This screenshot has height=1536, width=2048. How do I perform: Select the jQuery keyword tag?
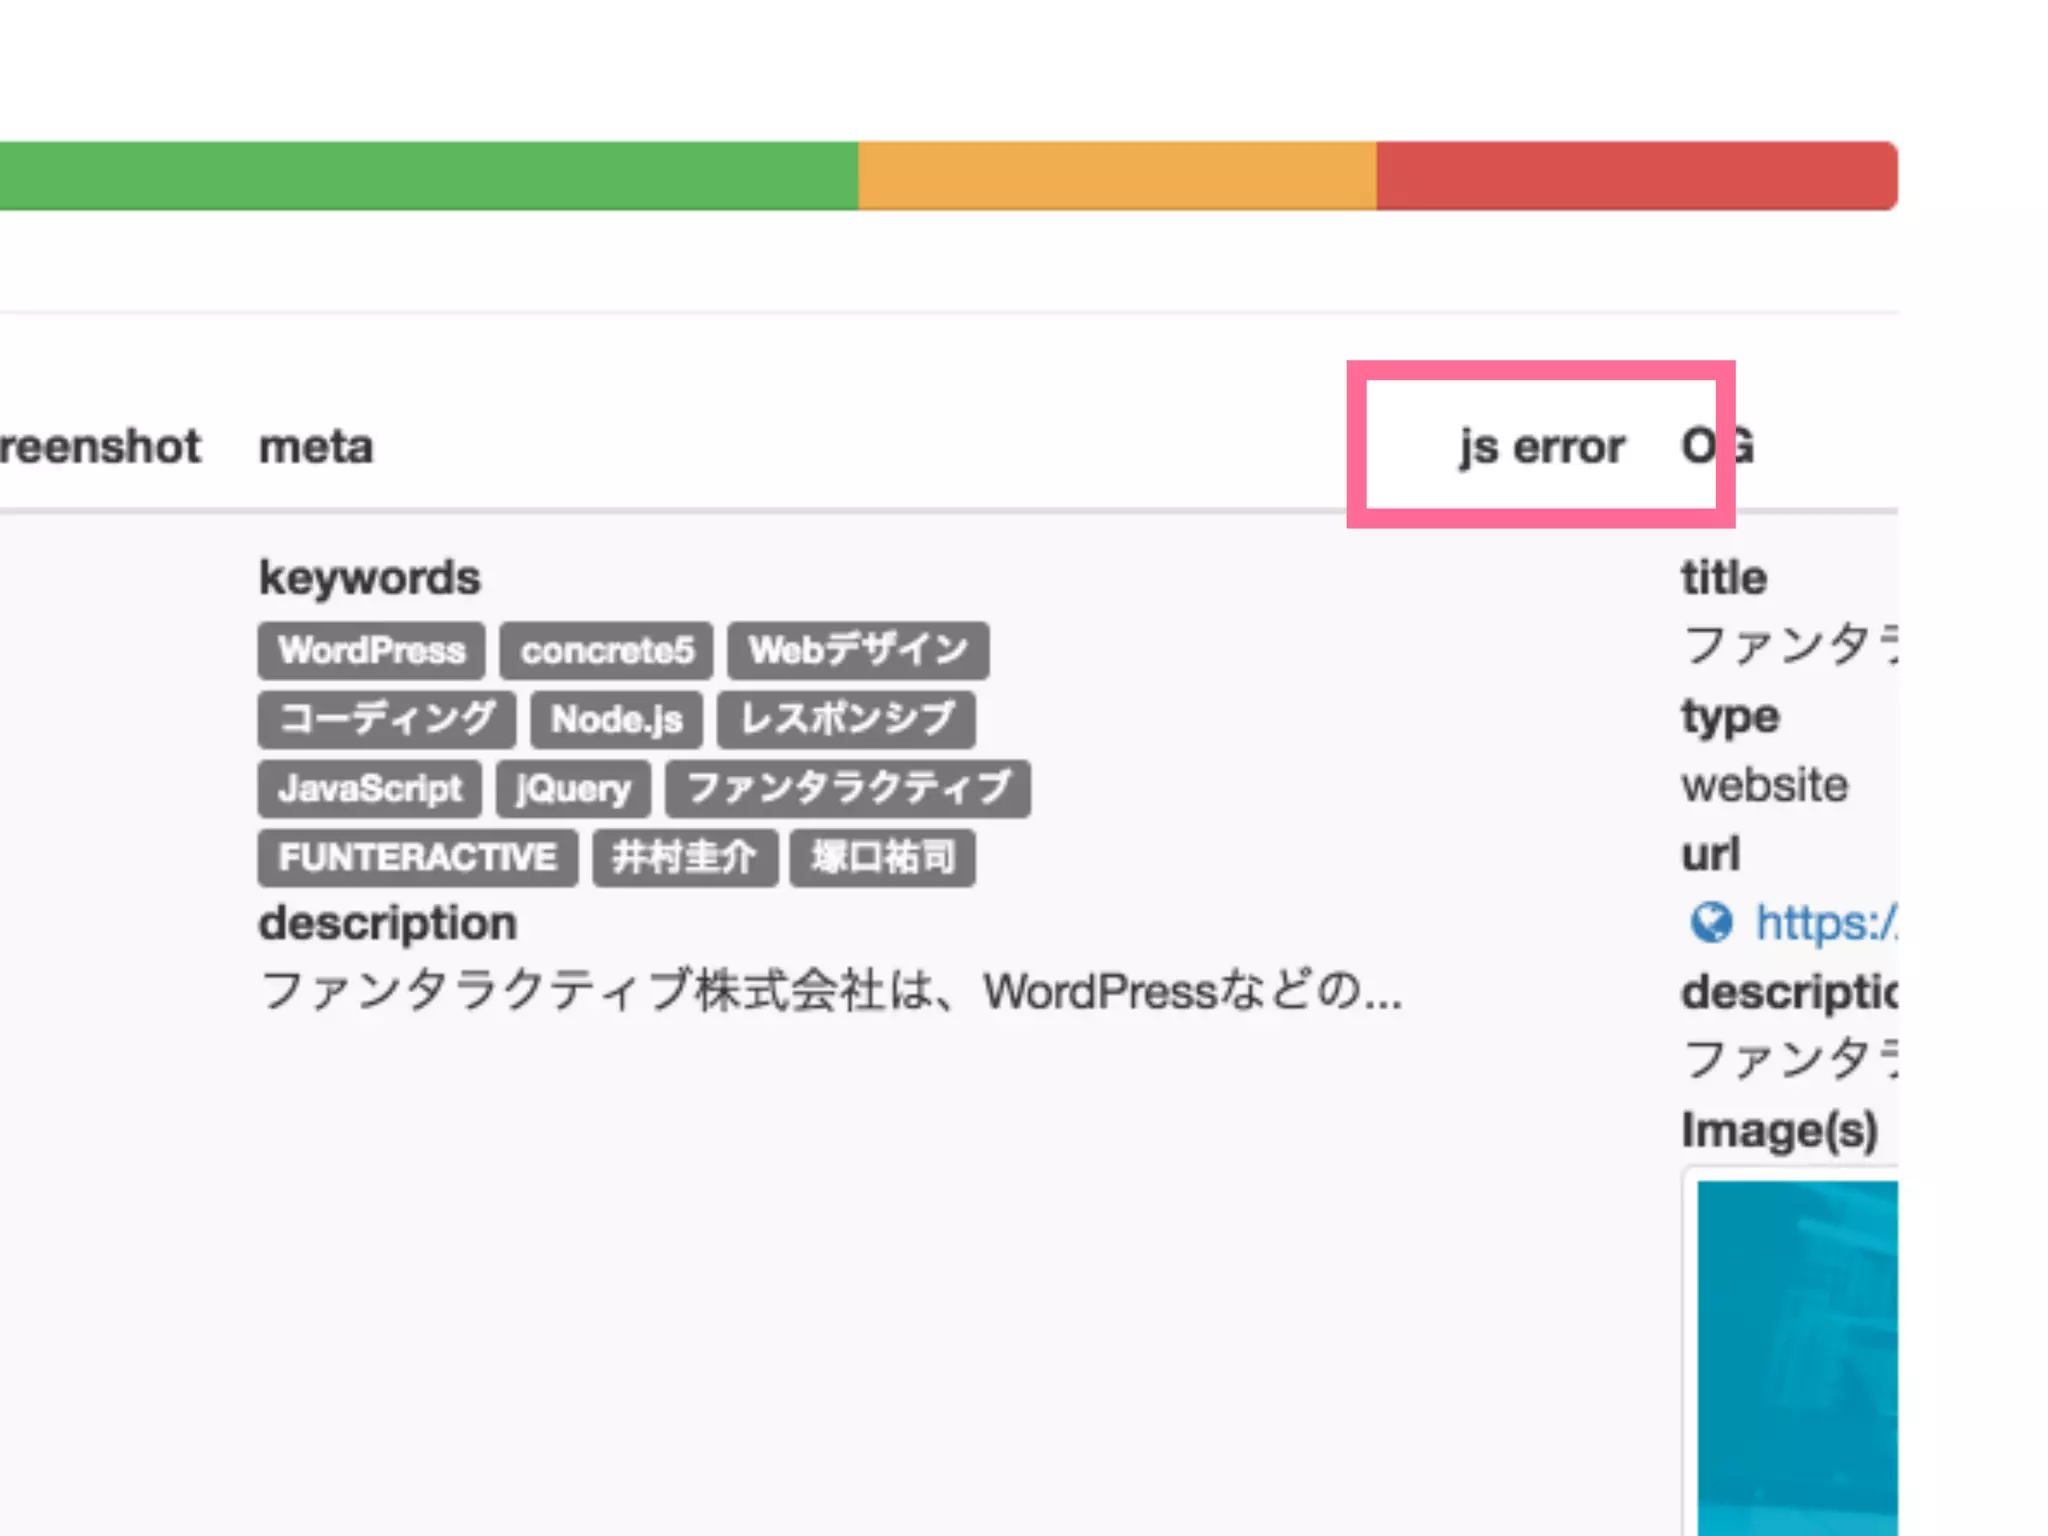[x=573, y=789]
